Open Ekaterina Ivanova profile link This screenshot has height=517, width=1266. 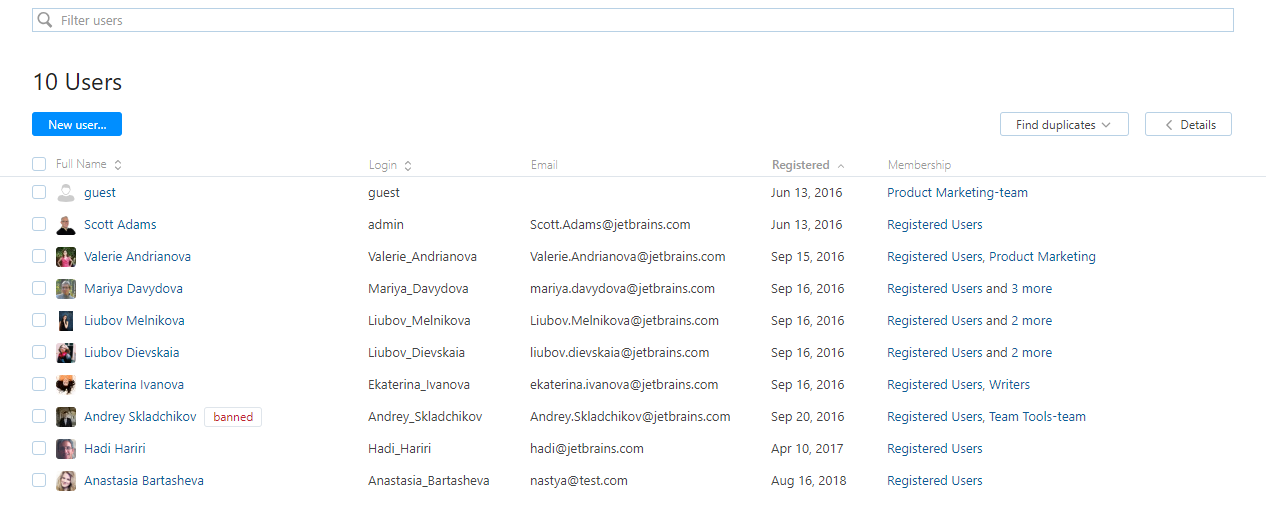point(134,385)
